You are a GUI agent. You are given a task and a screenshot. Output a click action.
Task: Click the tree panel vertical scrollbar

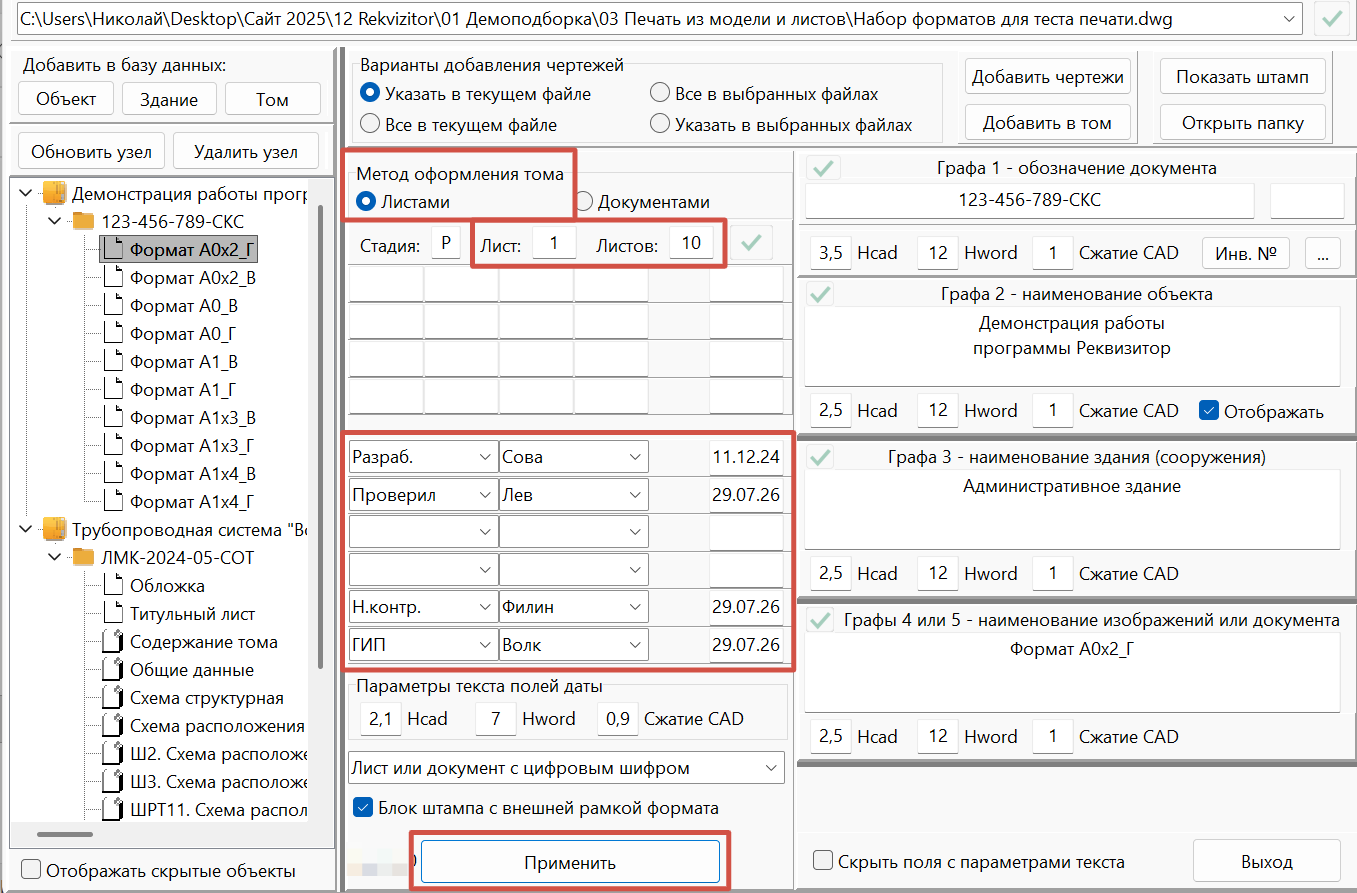coord(320,436)
